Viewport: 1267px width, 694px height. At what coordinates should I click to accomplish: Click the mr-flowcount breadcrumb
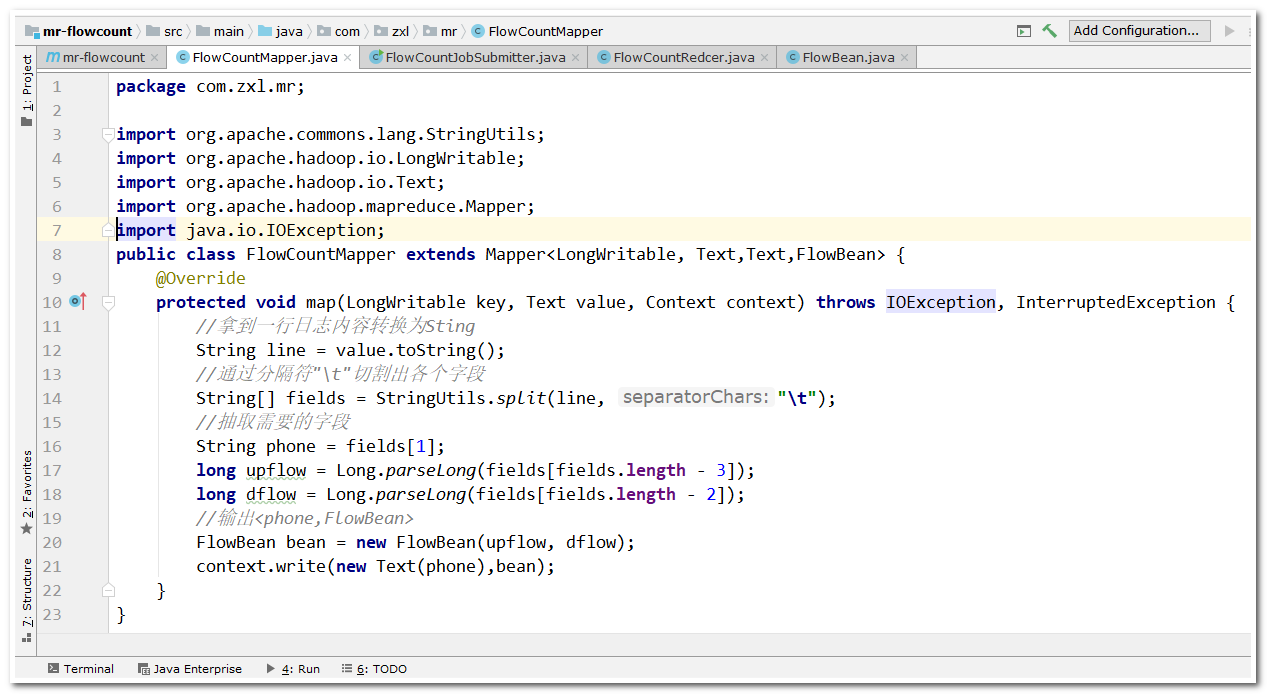coord(78,31)
